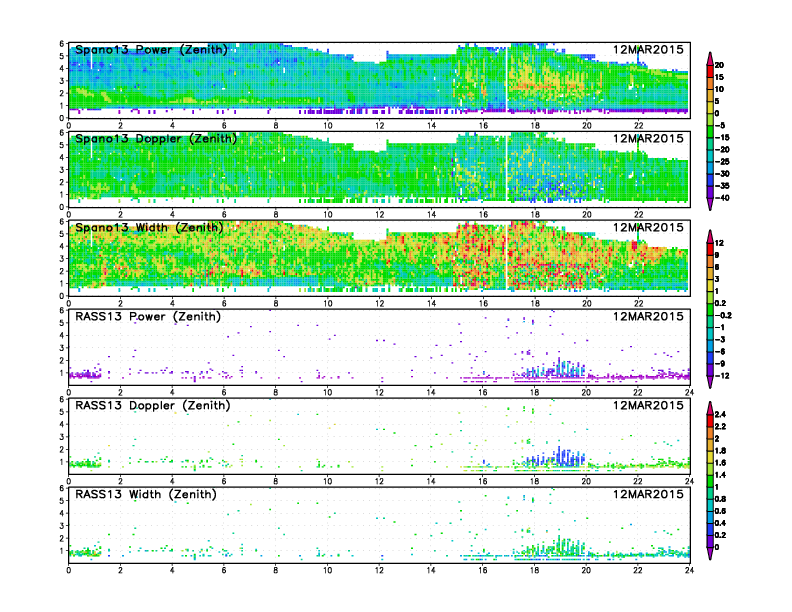Click the 'RASS13 Width (Zenith)' panel title

point(146,494)
